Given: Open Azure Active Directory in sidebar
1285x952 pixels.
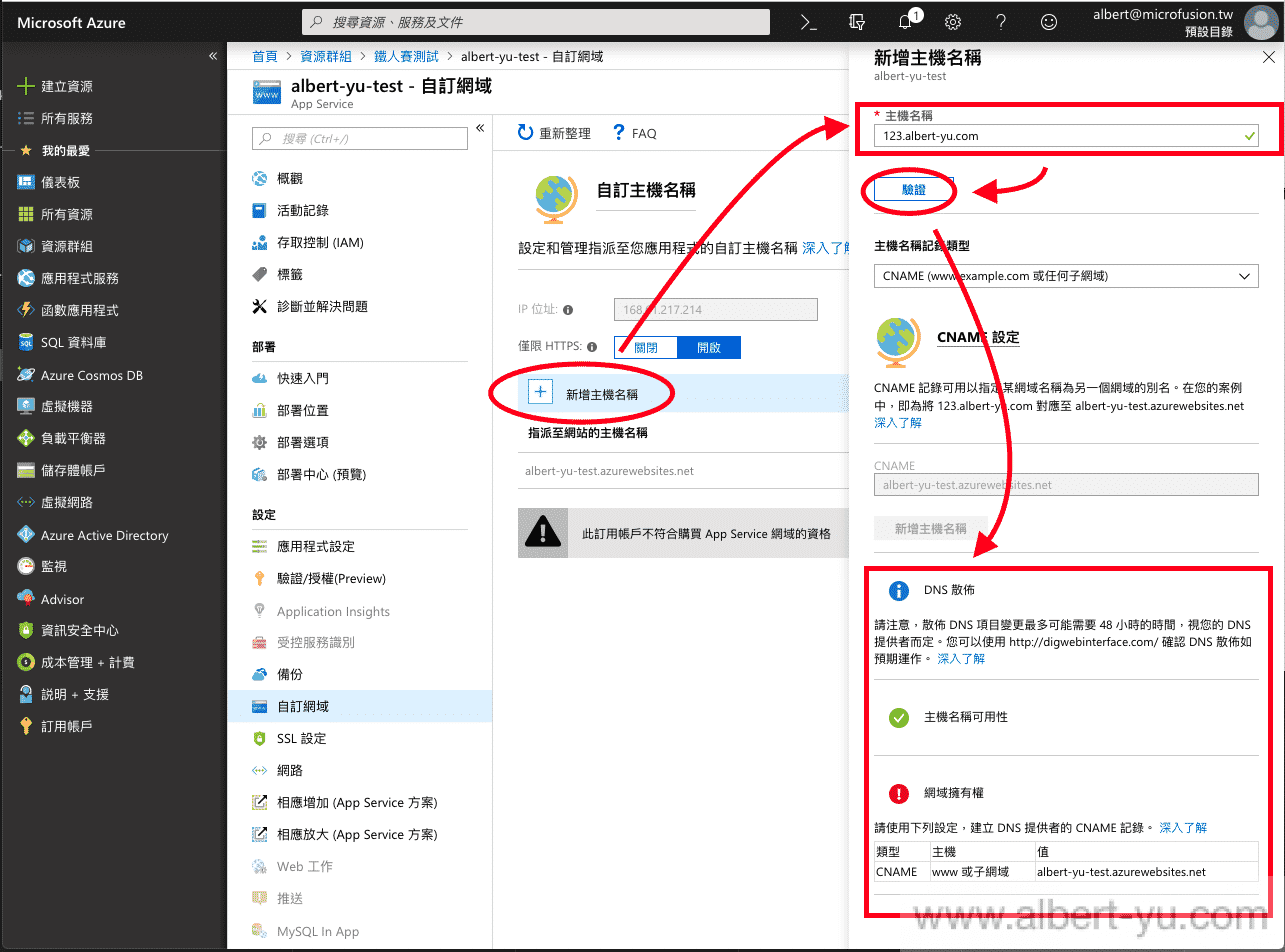Looking at the screenshot, I should tap(104, 535).
